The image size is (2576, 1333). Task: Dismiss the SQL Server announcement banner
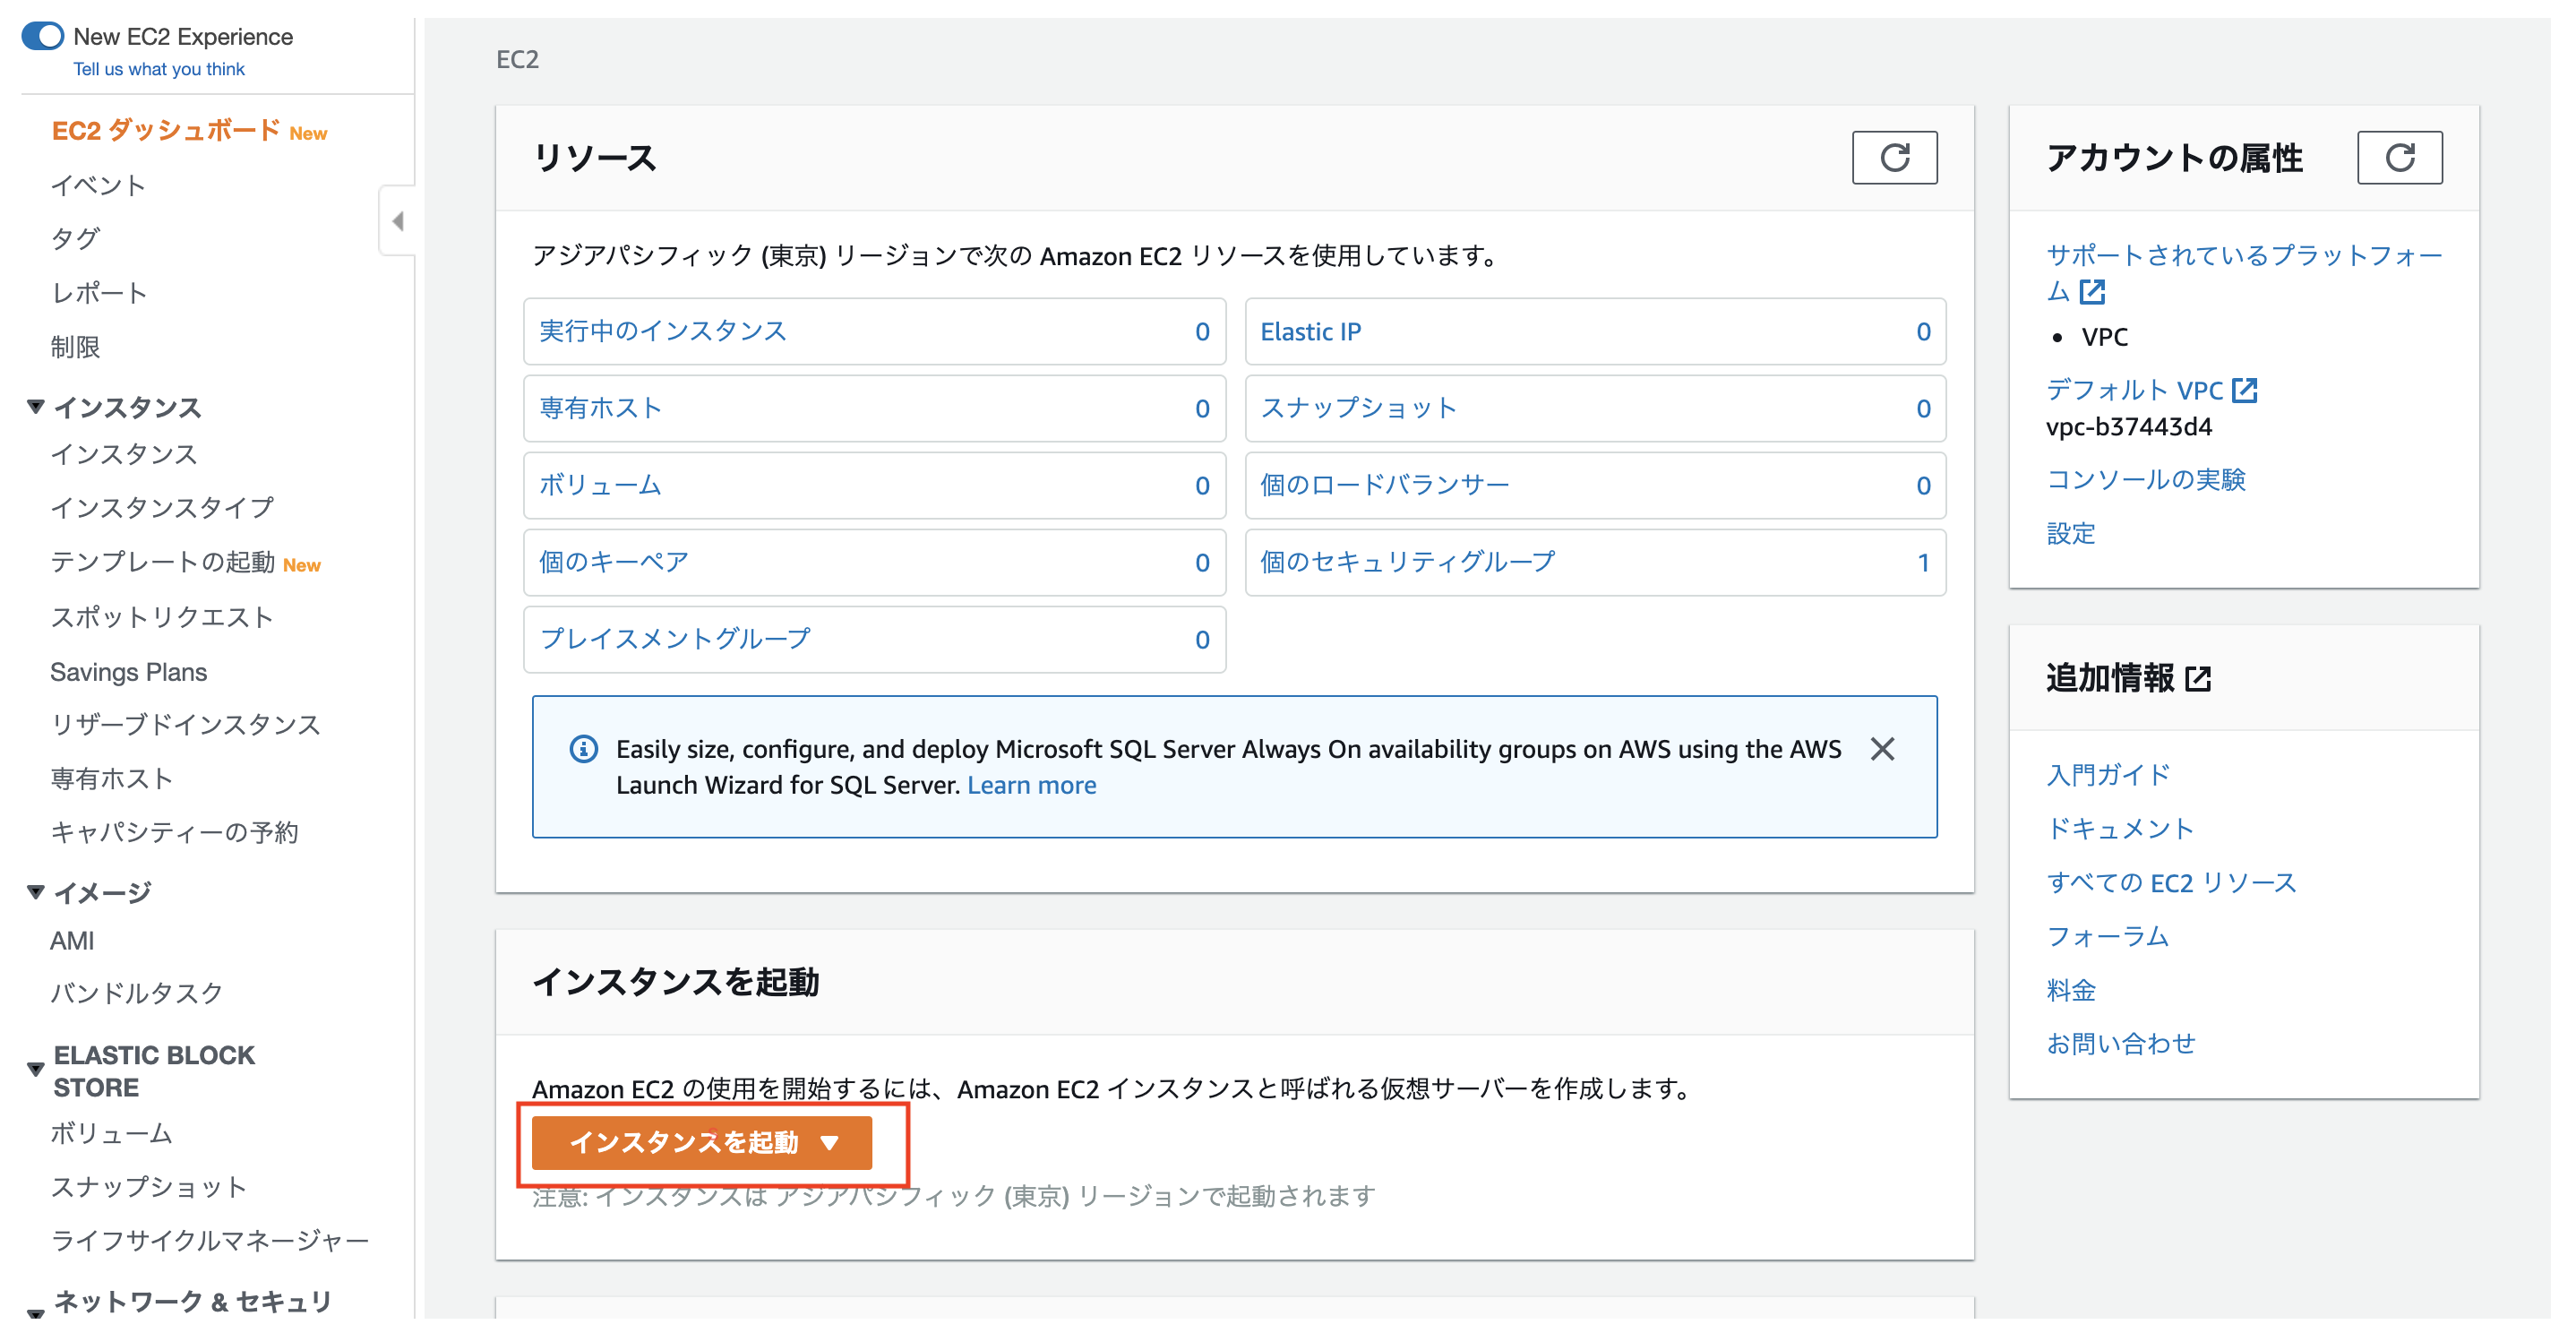1884,749
